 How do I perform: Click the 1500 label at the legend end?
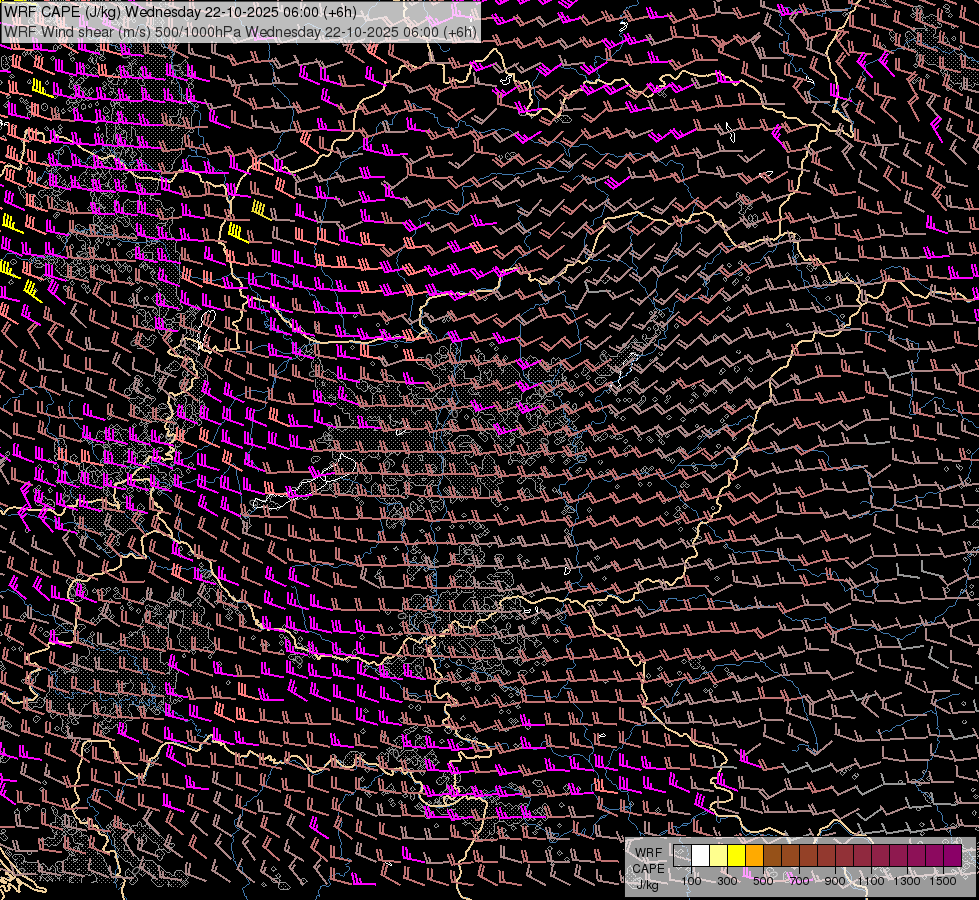(943, 881)
